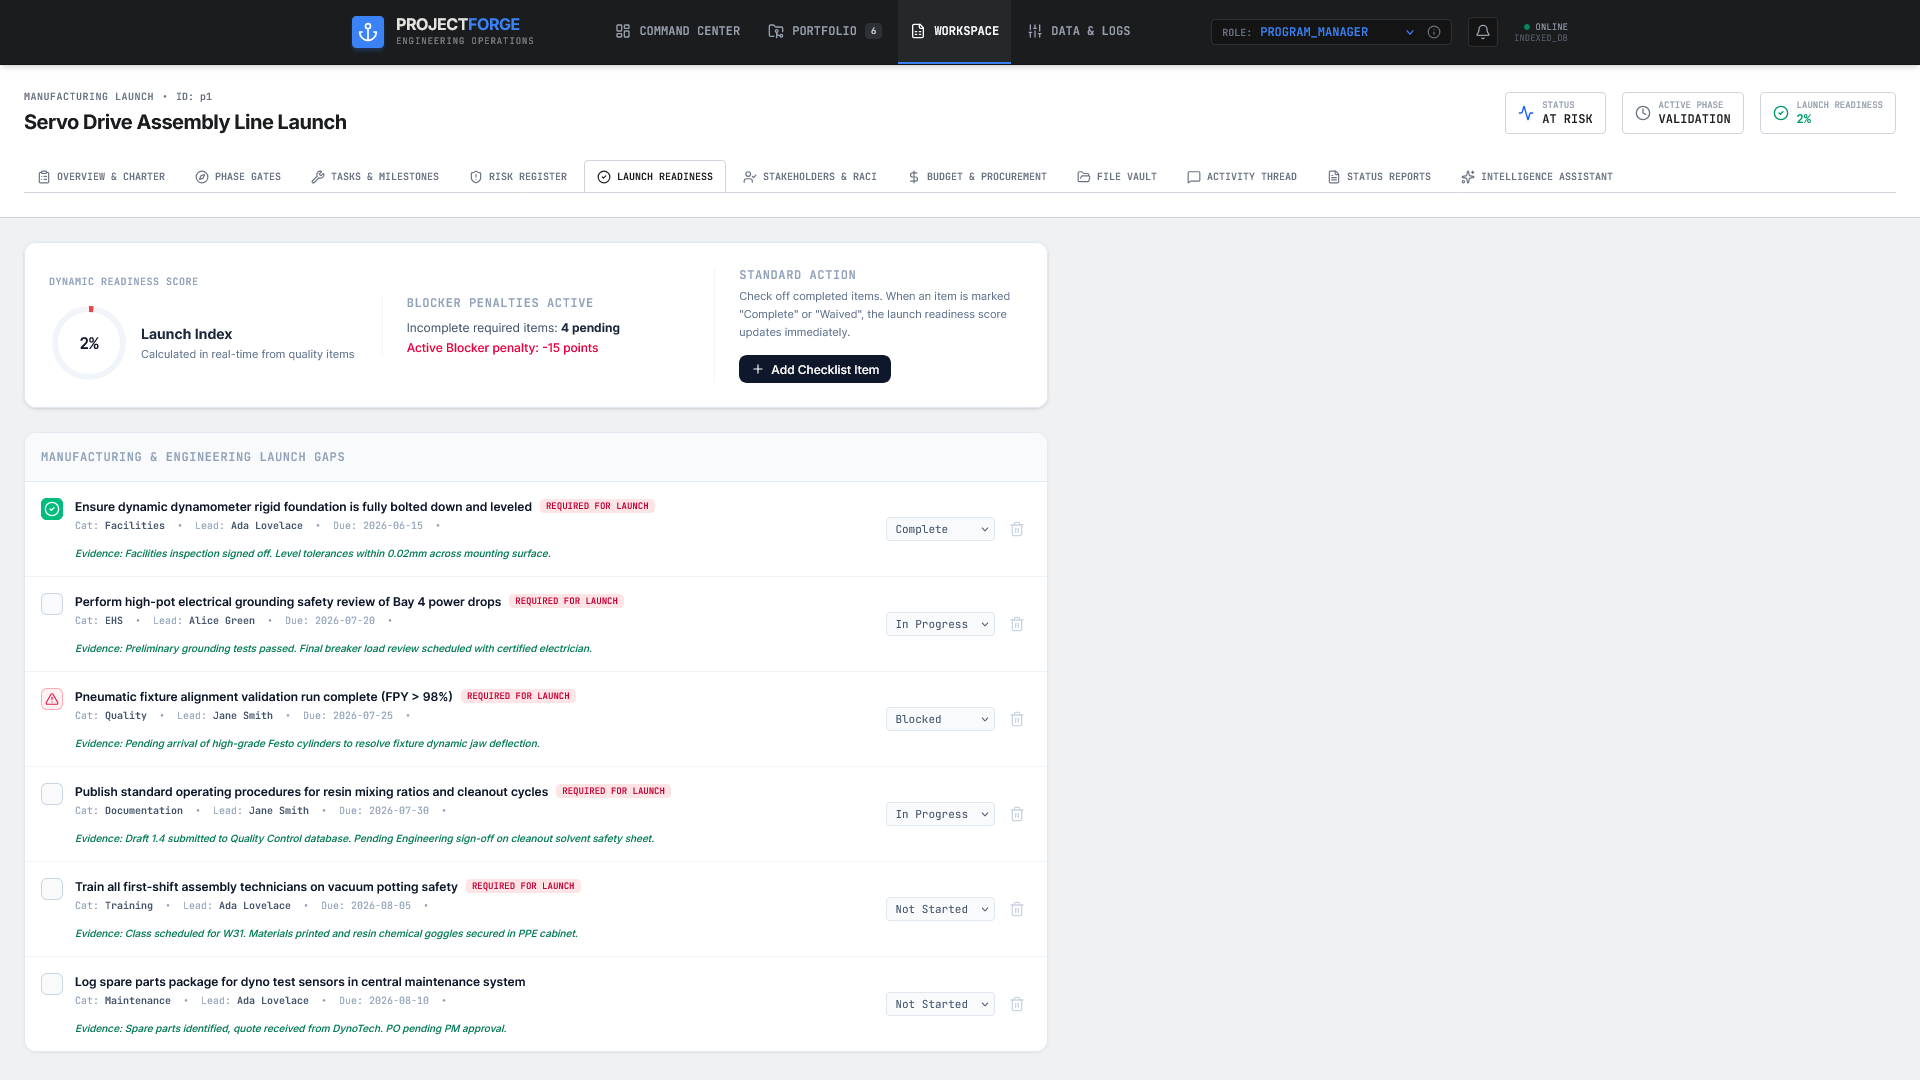This screenshot has height=1080, width=1920.
Task: Delete the pneumatic fixture alignment item
Action: [x=1017, y=719]
